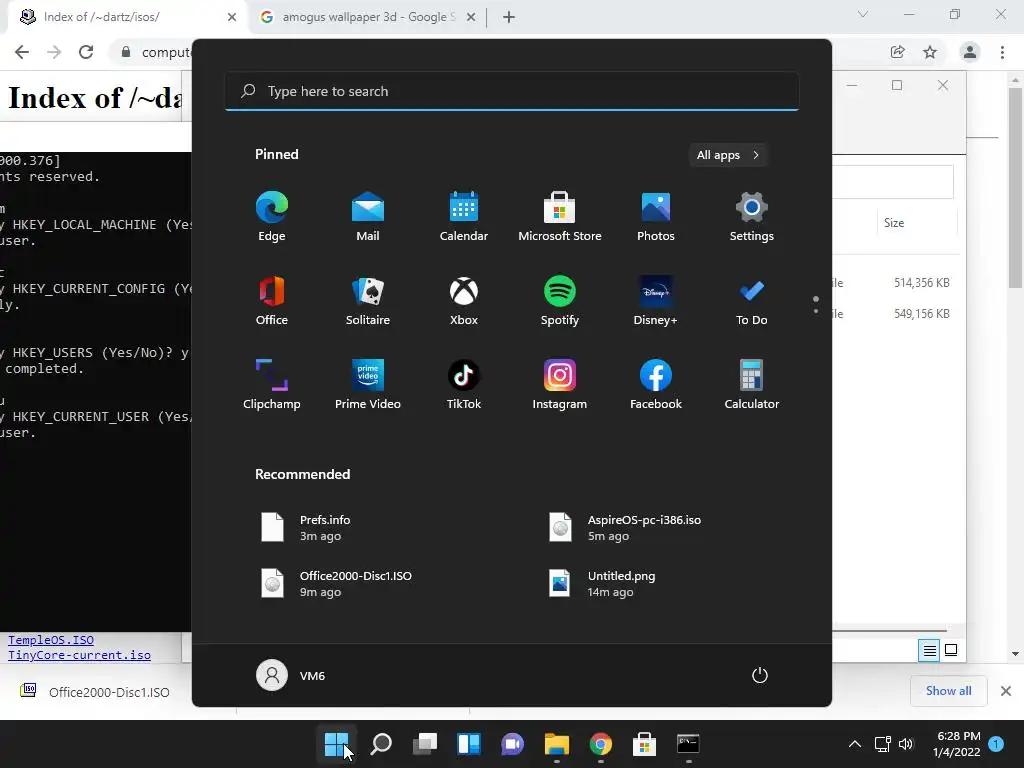Viewport: 1024px width, 768px height.
Task: Share this page from Chrome toolbar
Action: point(898,52)
